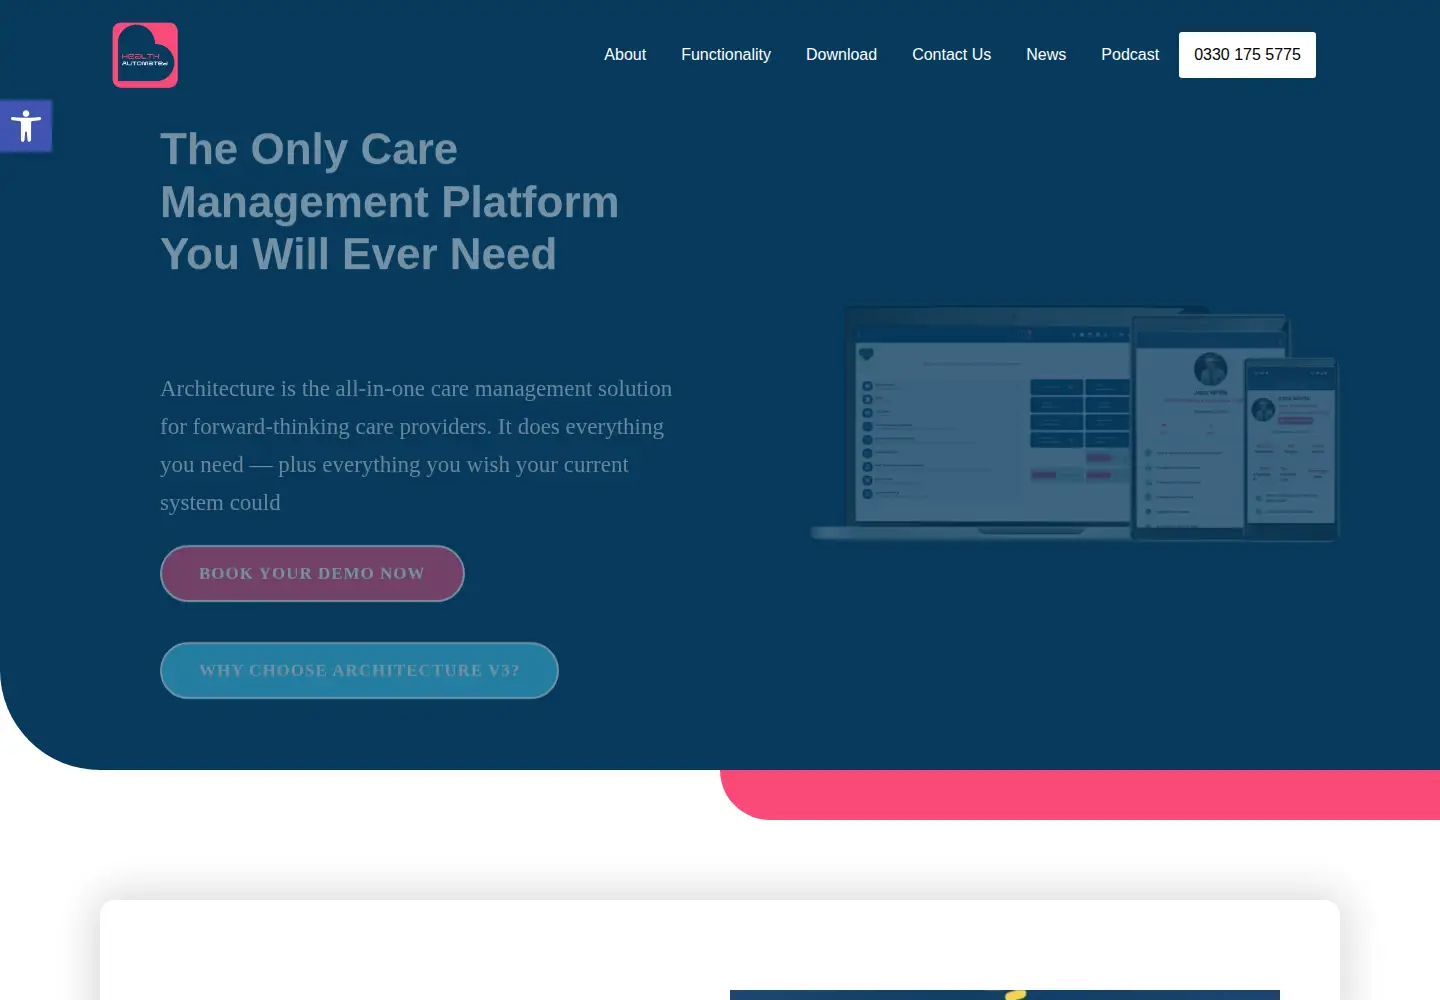Click the hero heading 'The Only Care Management Platform'
This screenshot has height=1000, width=1440.
(x=390, y=202)
